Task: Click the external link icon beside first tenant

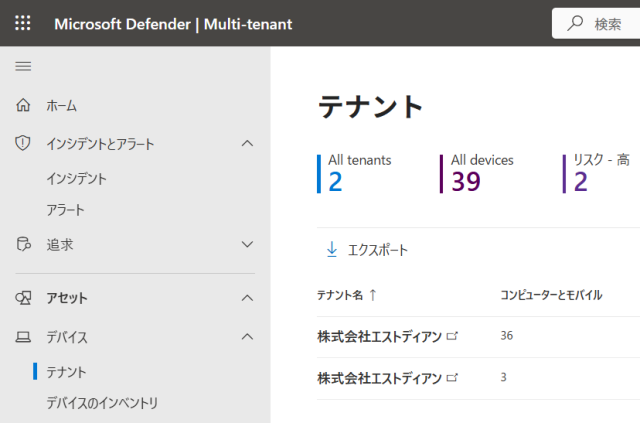Action: coord(452,336)
